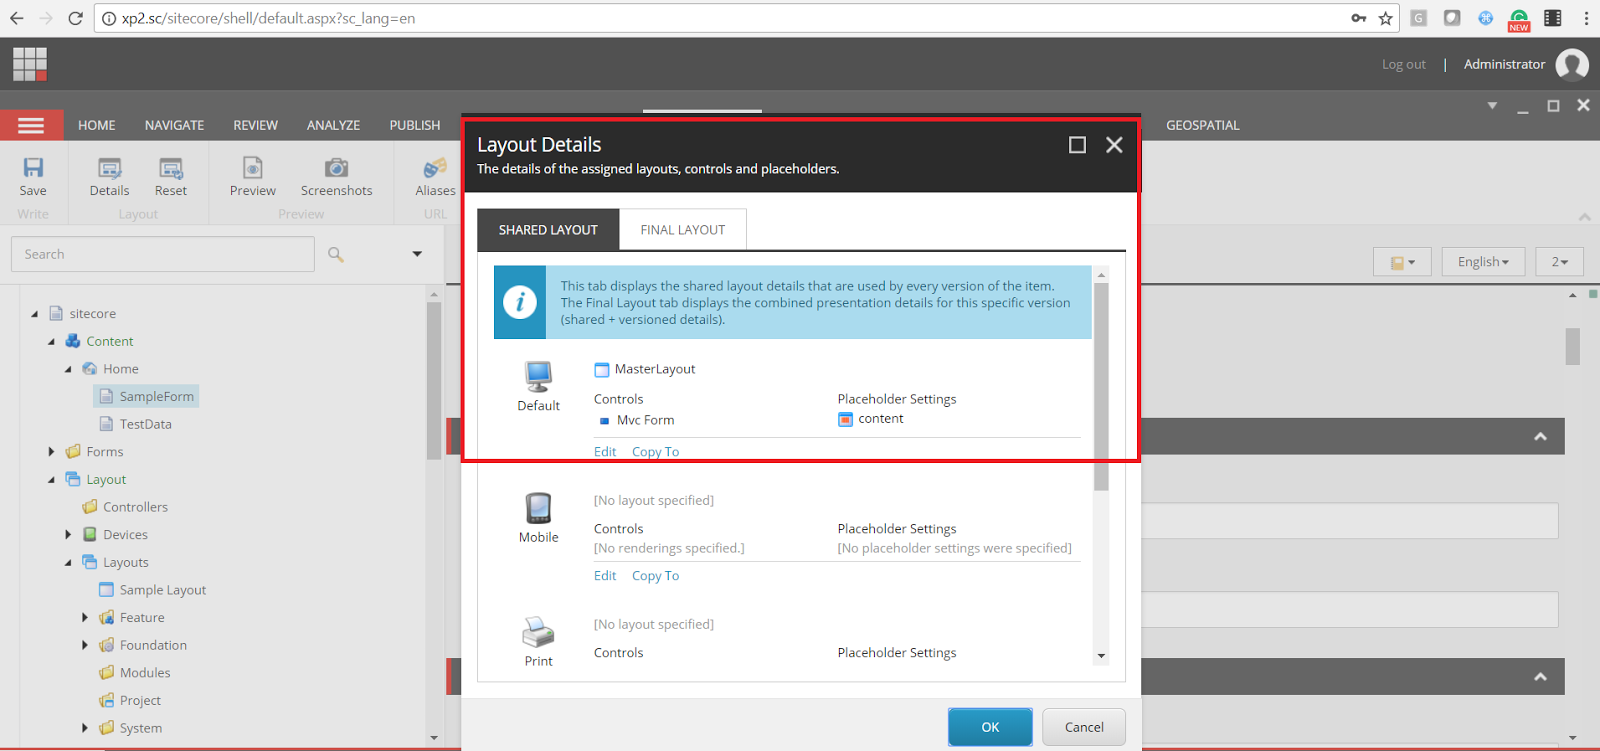Open the HOME ribbon tab
The width and height of the screenshot is (1600, 751).
pos(97,125)
